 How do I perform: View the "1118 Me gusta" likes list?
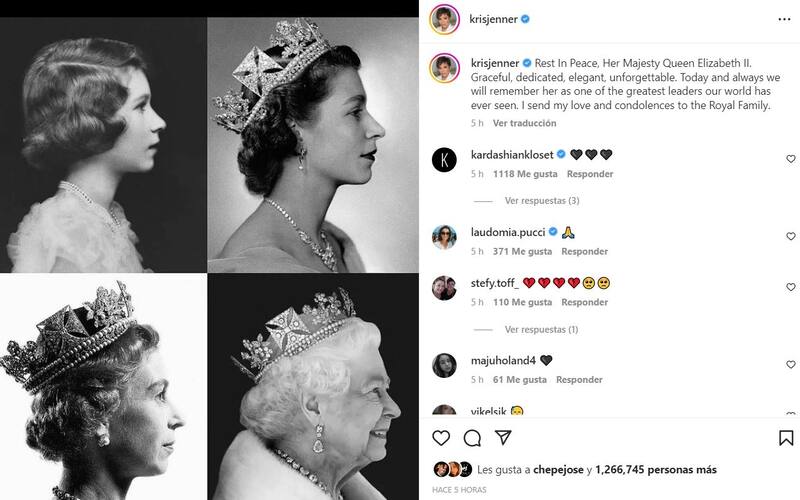(x=518, y=174)
